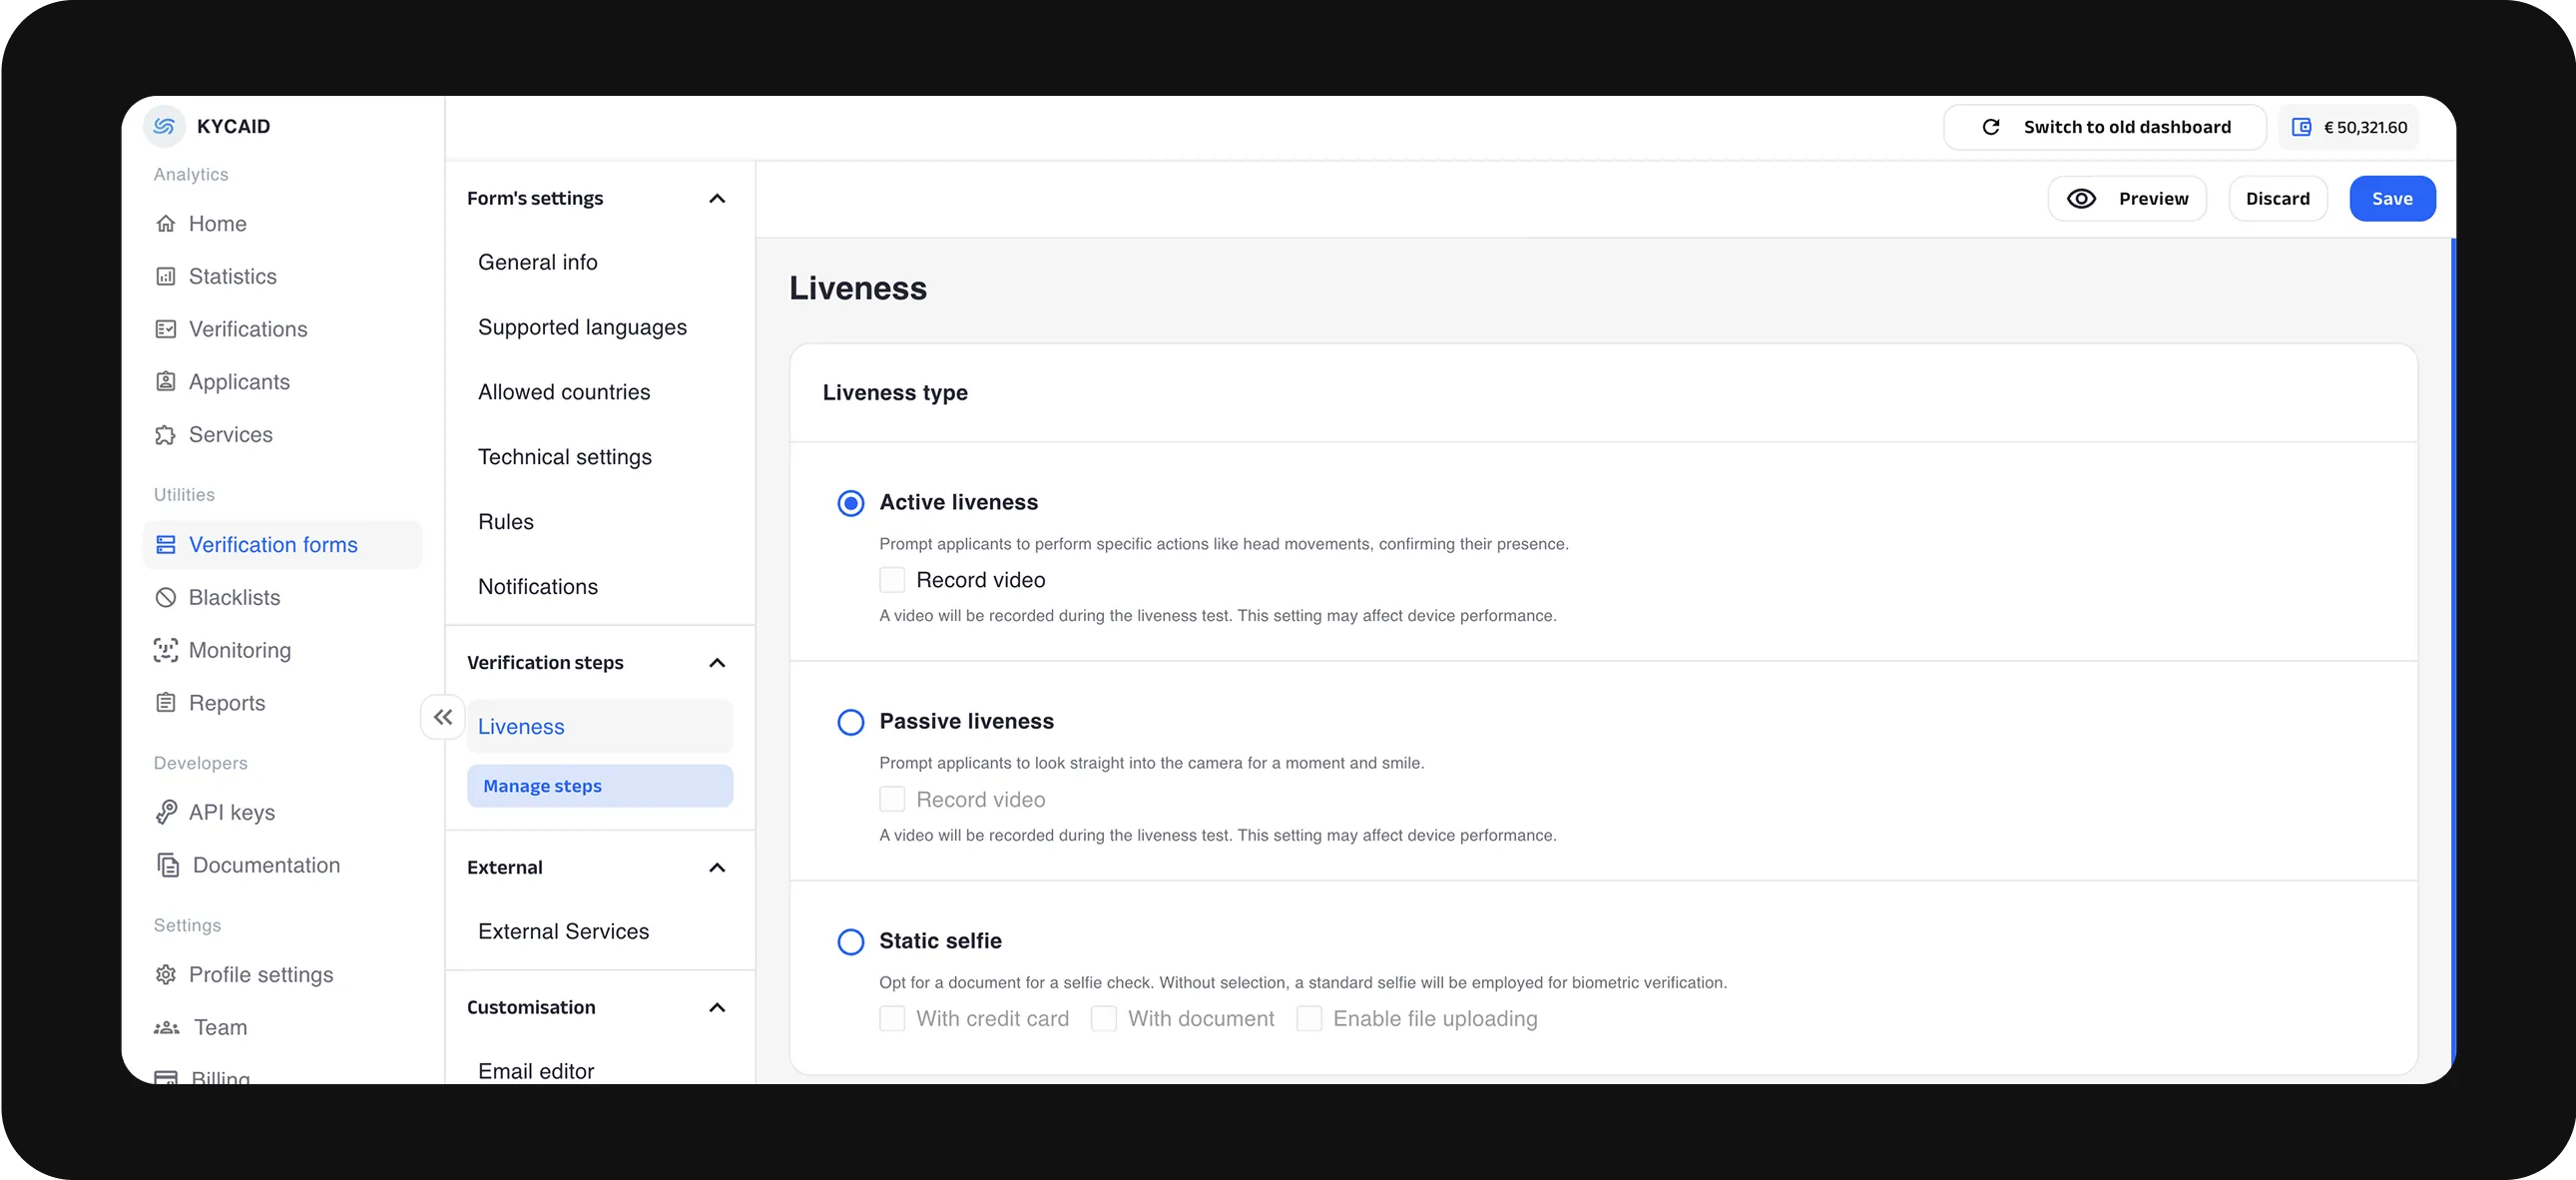
Task: Click the API keys key icon
Action: click(166, 812)
